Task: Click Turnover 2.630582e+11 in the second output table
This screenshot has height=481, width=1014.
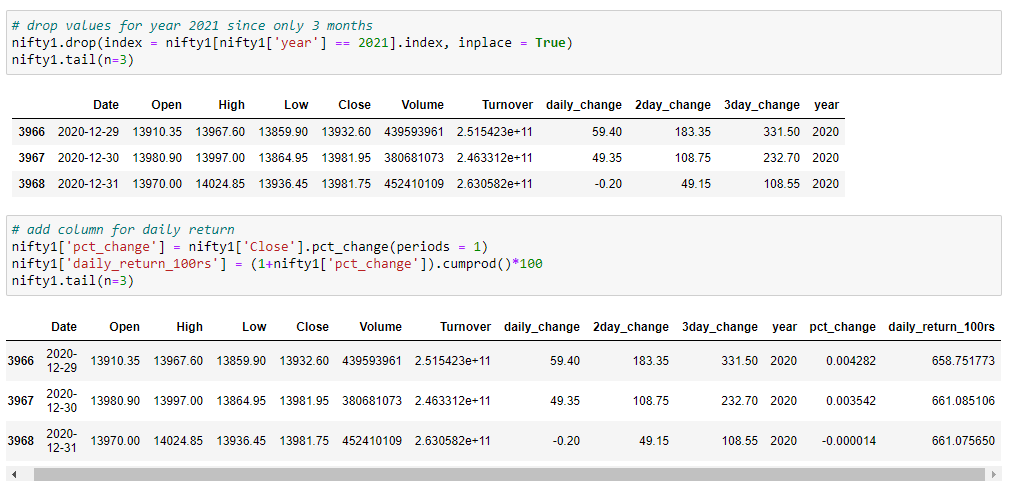Action: click(453, 441)
